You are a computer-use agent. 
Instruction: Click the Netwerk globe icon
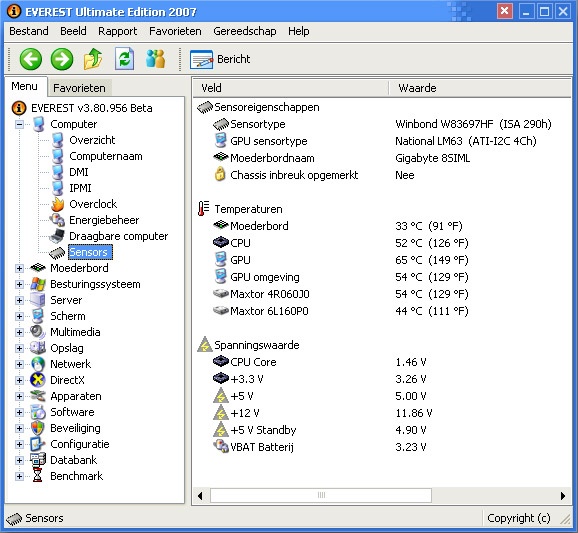click(x=38, y=364)
